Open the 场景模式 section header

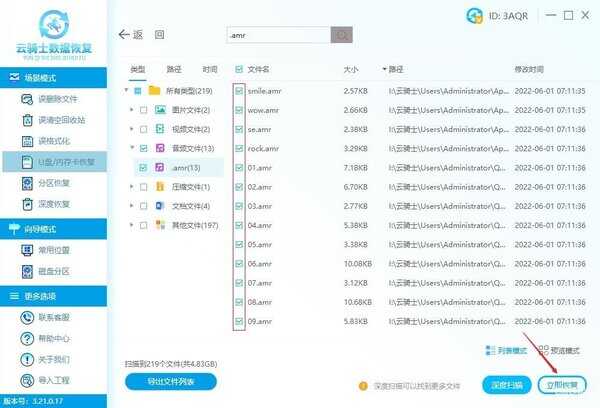(x=54, y=78)
